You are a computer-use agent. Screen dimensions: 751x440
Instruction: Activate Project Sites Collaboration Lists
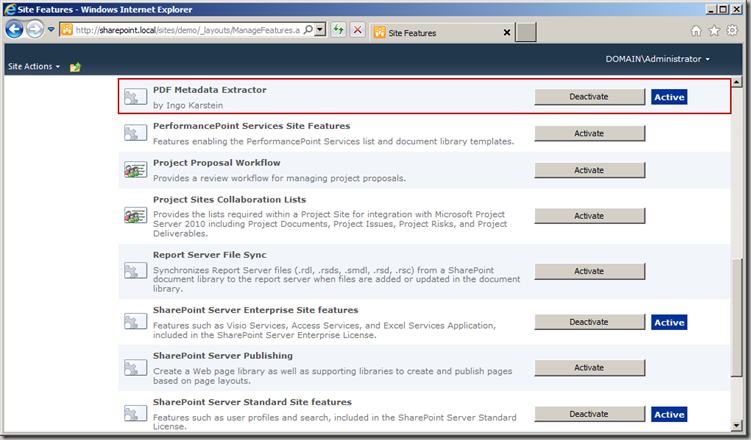590,216
